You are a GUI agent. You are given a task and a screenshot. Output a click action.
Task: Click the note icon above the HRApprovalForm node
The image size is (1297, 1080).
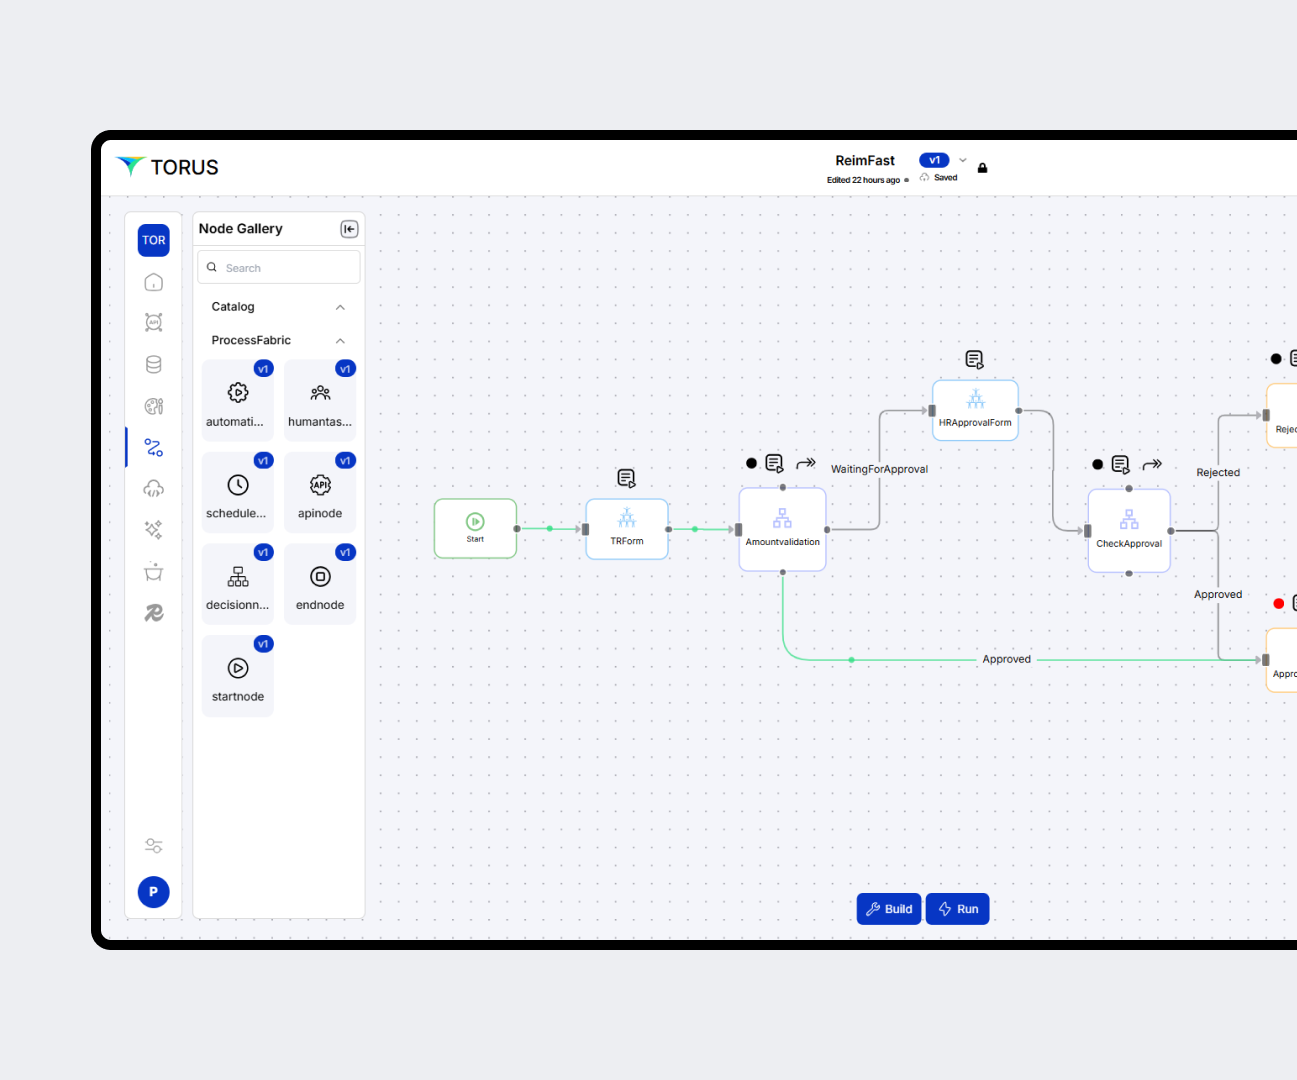pyautogui.click(x=974, y=358)
